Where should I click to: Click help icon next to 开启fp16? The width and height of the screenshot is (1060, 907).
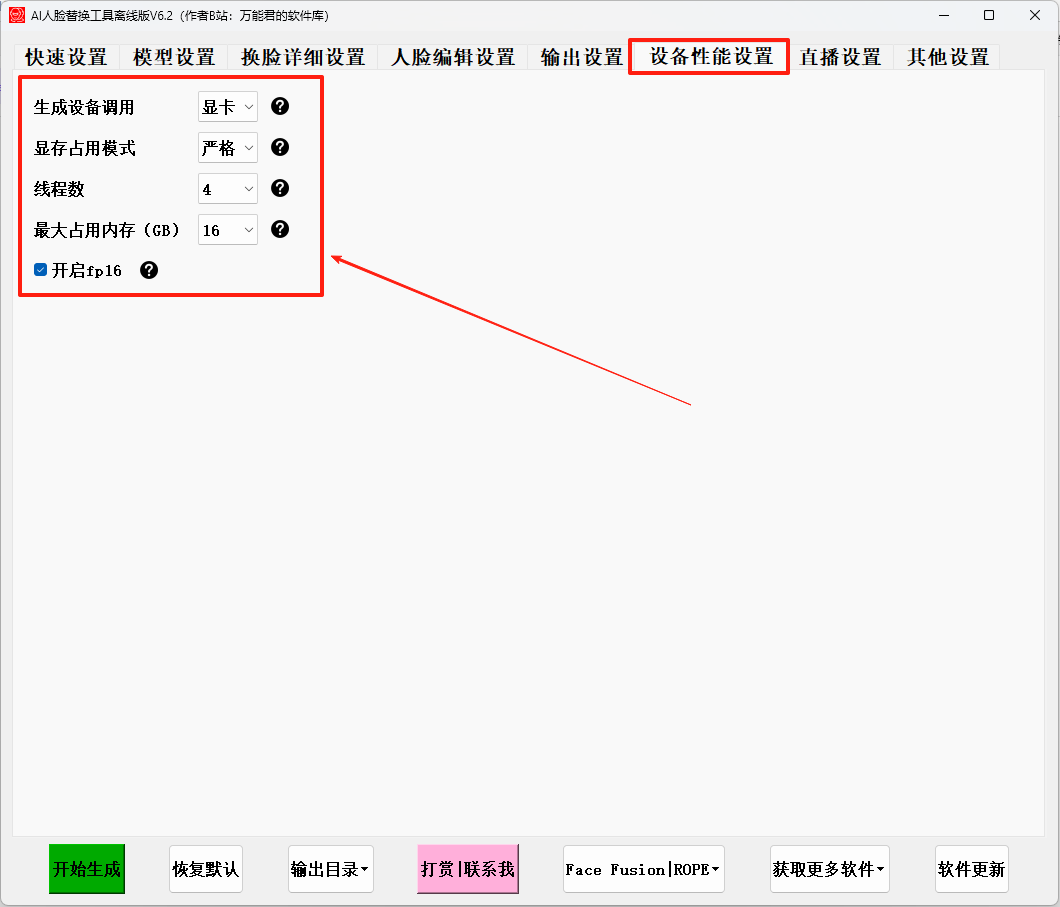149,270
